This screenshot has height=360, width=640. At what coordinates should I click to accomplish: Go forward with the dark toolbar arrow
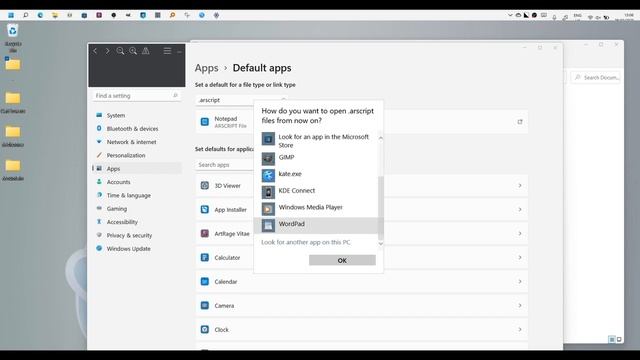[x=107, y=51]
